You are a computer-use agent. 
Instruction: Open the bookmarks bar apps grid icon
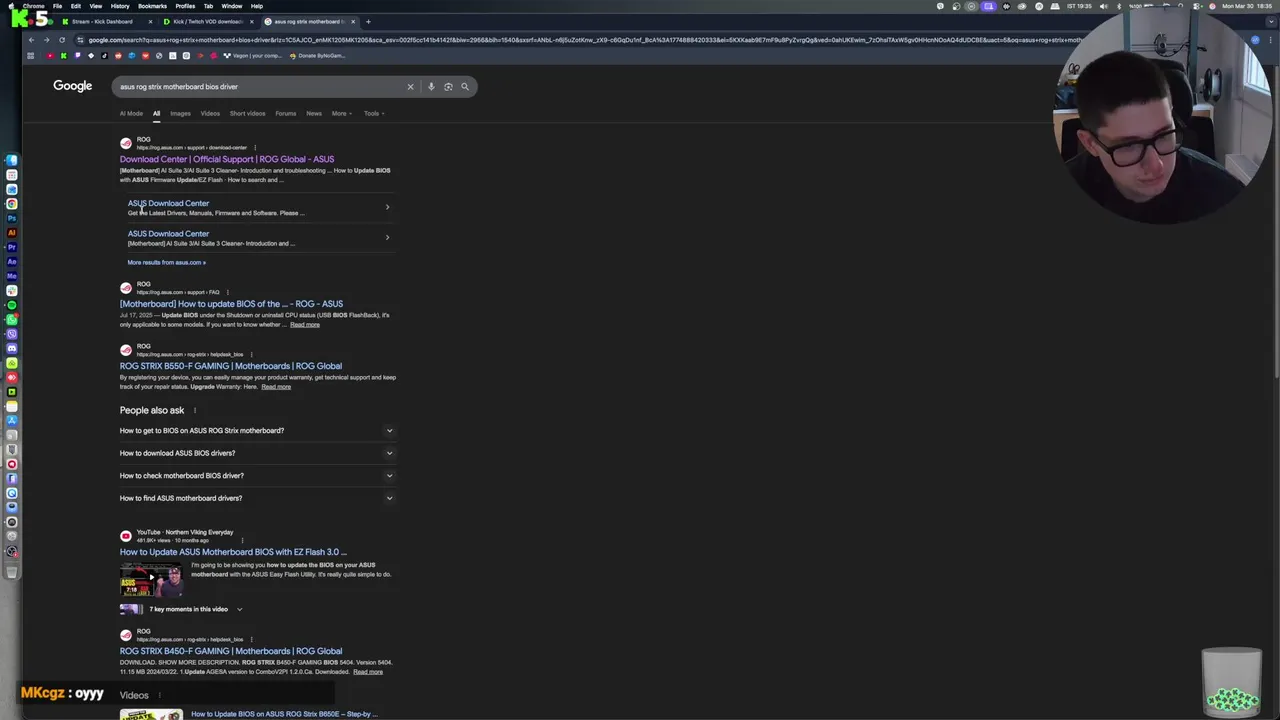pyautogui.click(x=31, y=56)
